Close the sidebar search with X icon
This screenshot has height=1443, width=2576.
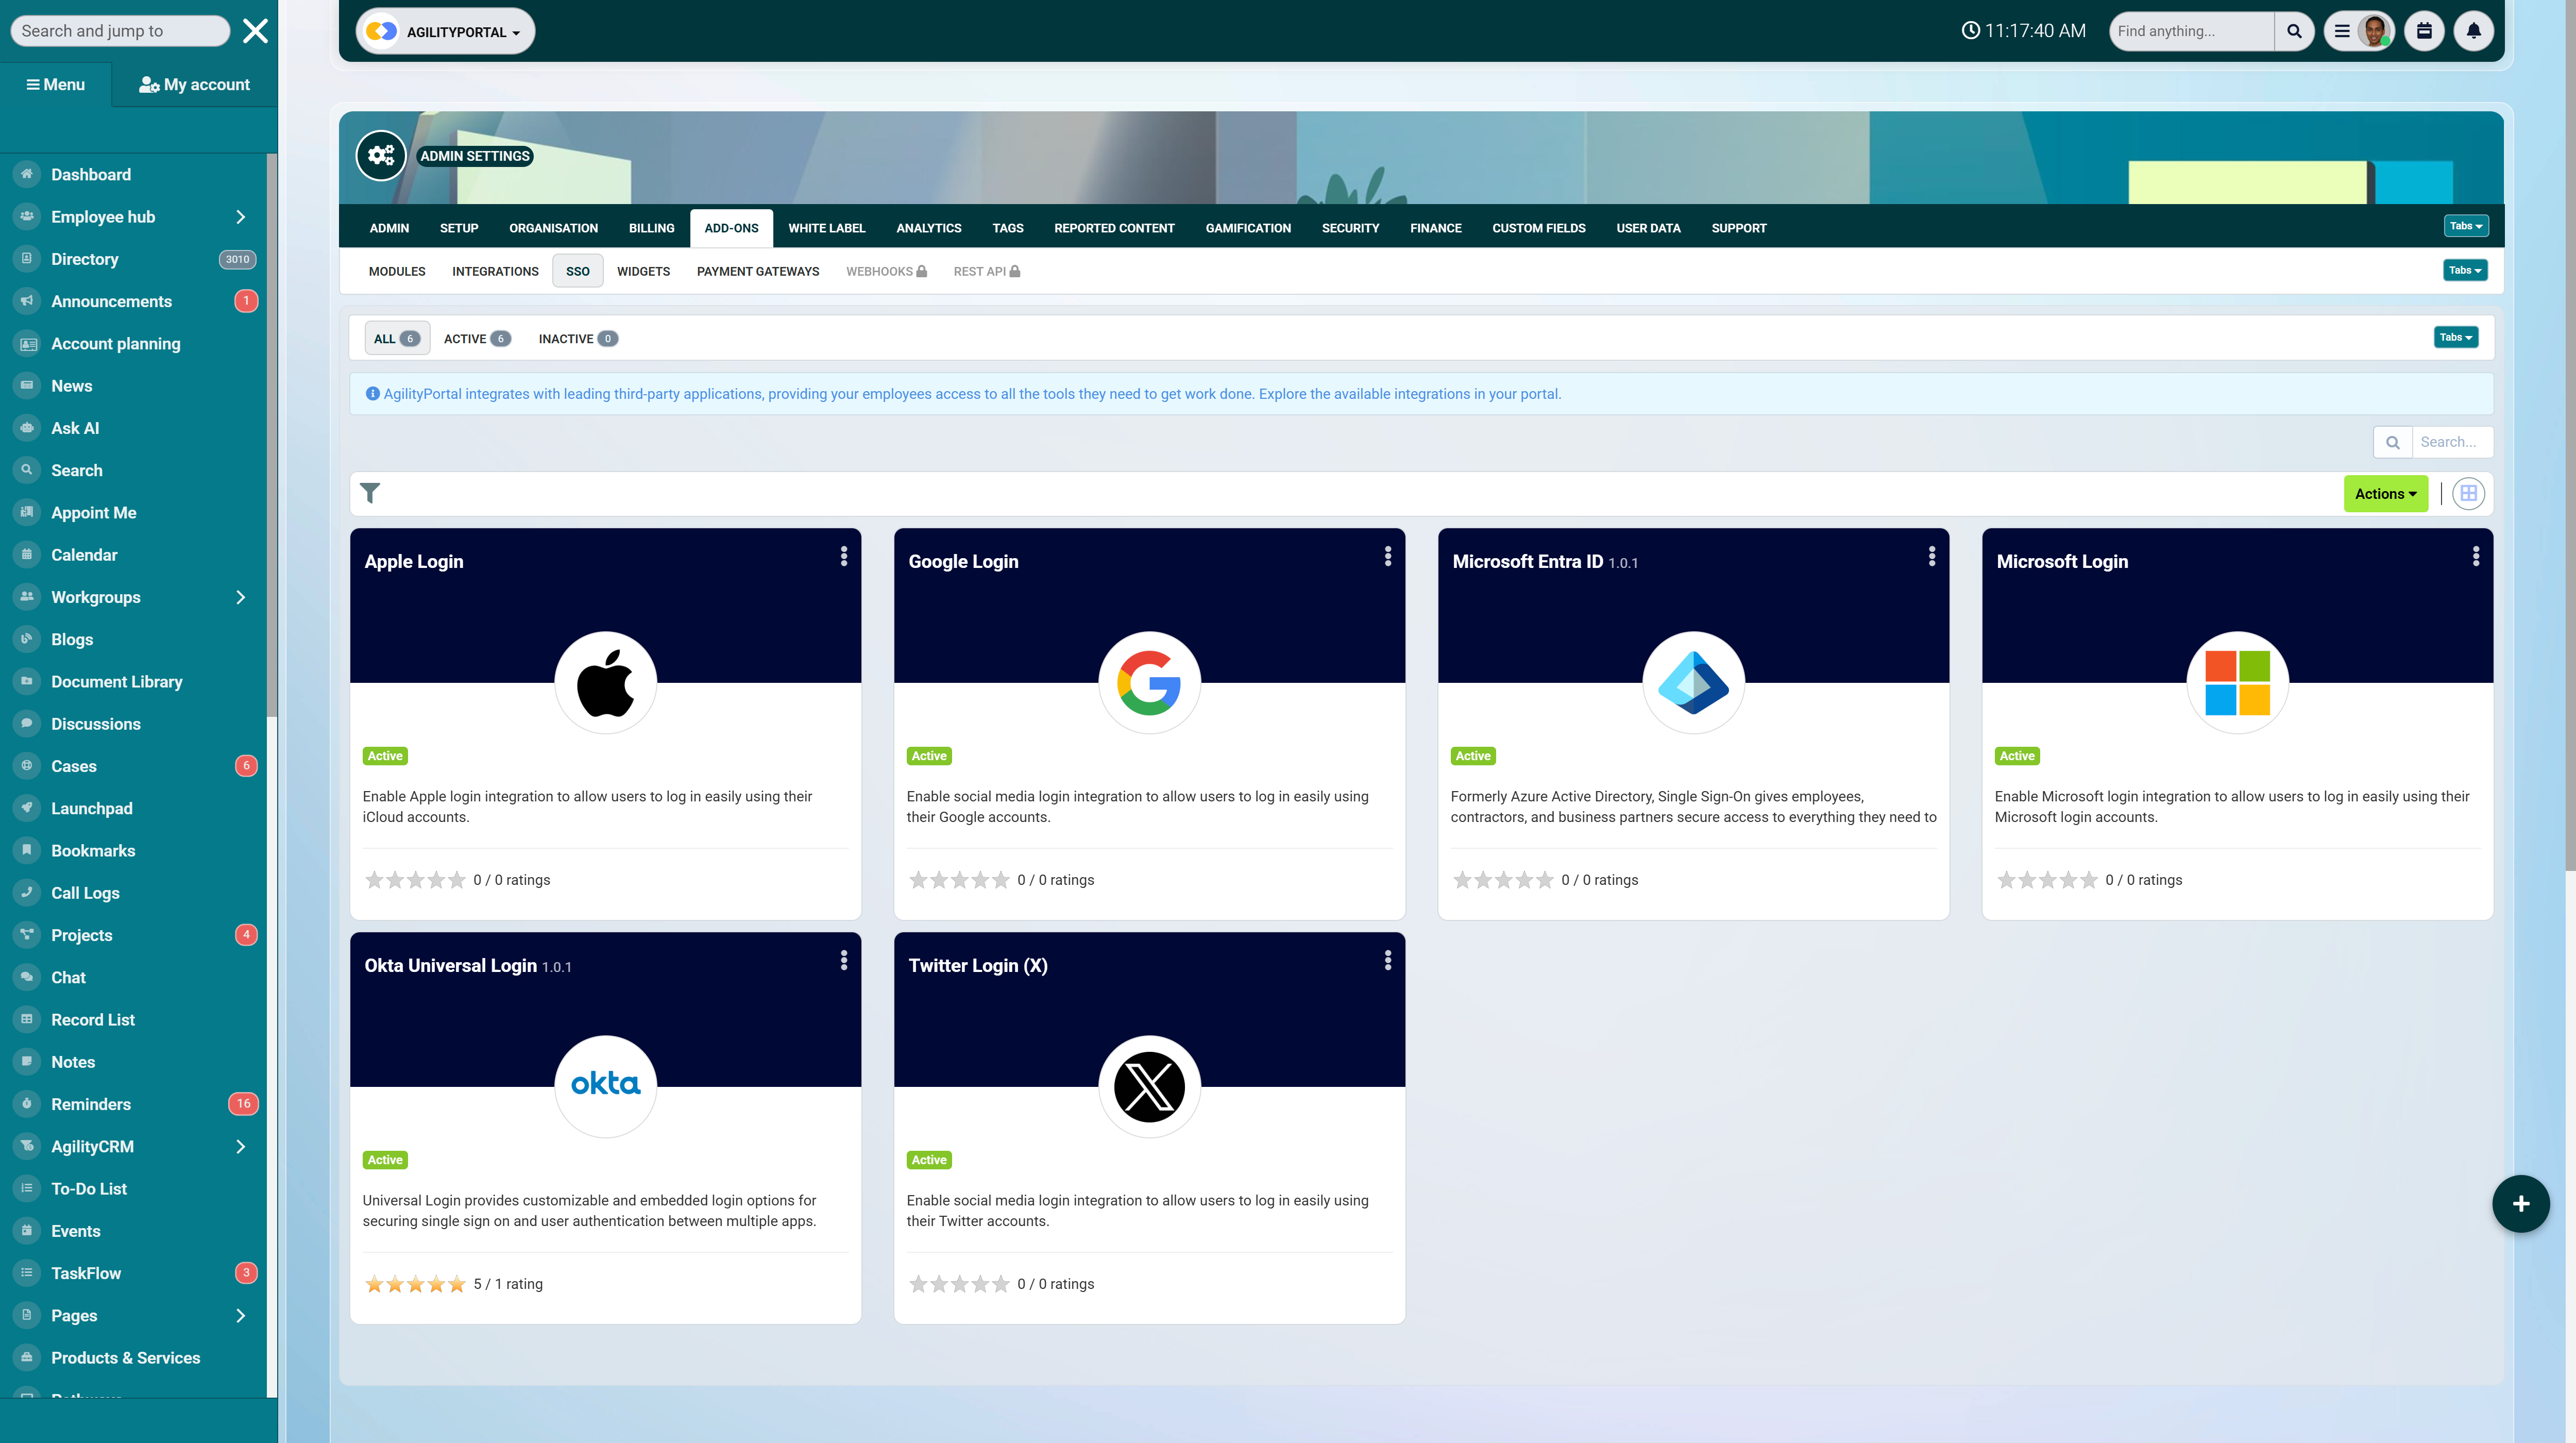click(x=255, y=31)
